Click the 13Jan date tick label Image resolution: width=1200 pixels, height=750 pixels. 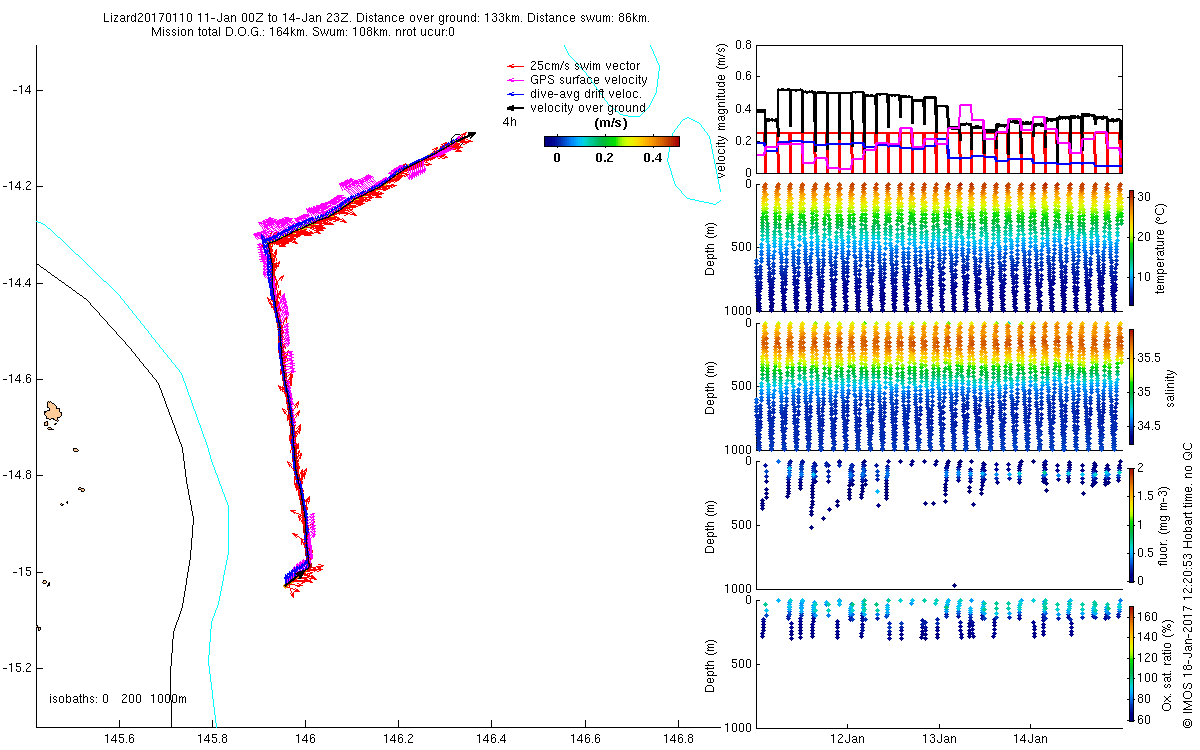click(x=939, y=739)
